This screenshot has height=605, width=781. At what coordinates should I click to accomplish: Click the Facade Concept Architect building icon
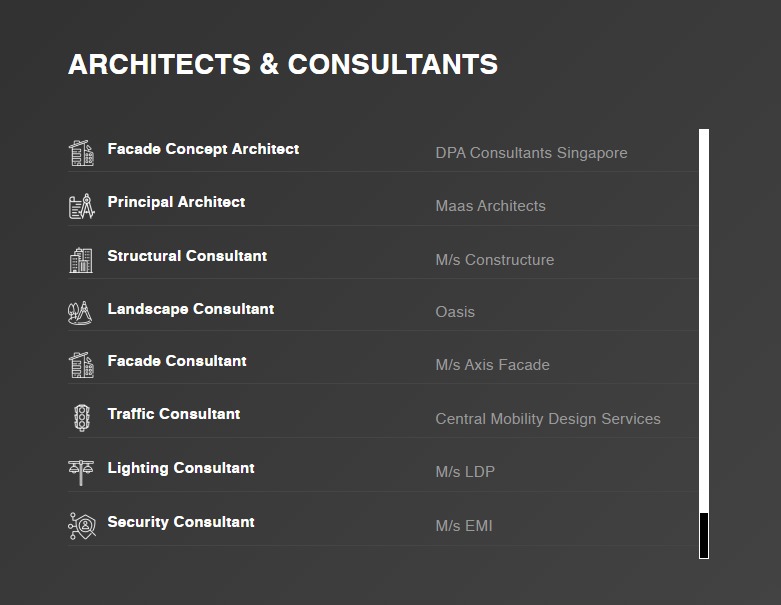[x=81, y=153]
